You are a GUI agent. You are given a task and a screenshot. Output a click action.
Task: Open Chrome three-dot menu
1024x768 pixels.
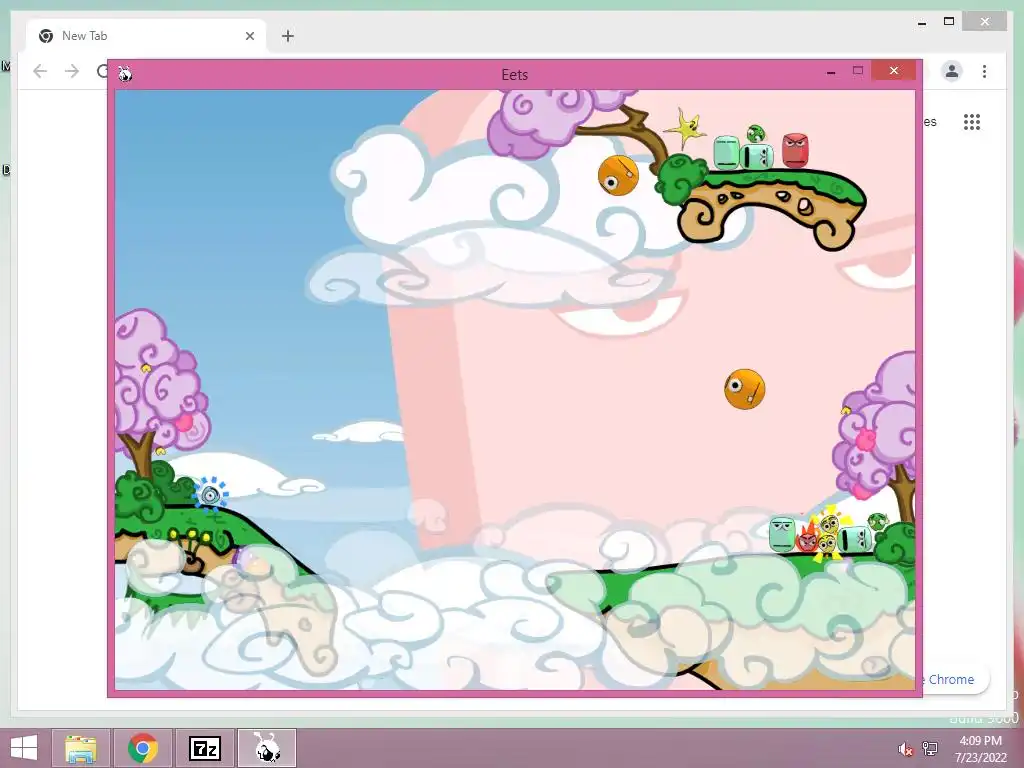(984, 71)
